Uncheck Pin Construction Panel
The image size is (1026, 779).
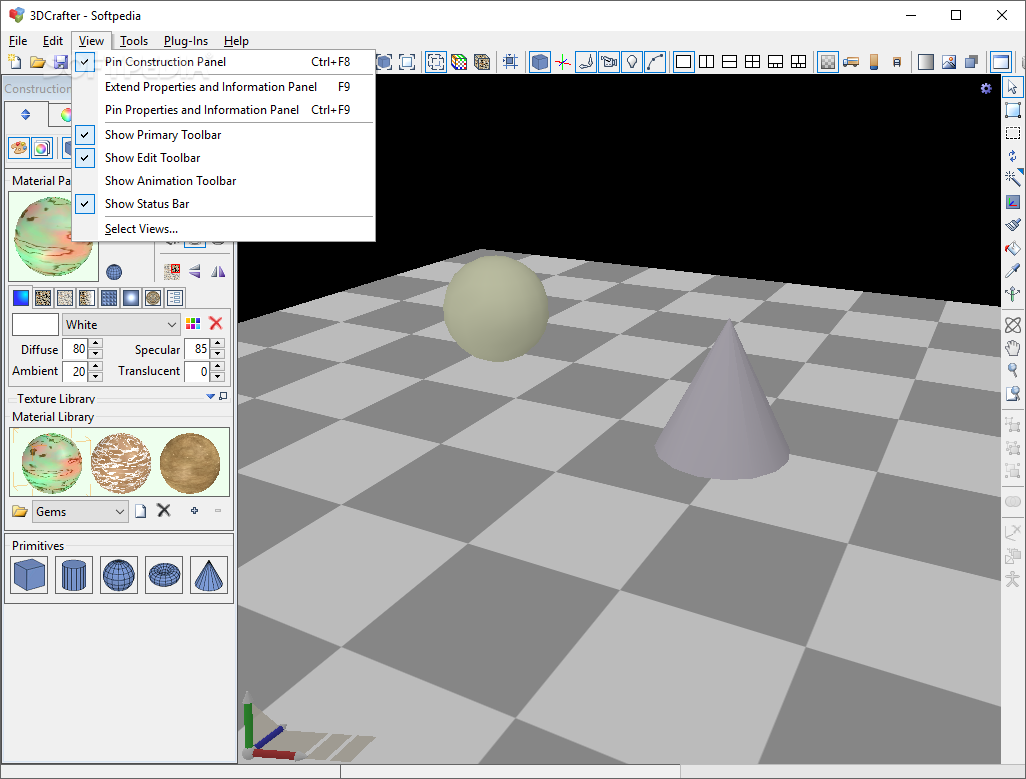point(223,61)
